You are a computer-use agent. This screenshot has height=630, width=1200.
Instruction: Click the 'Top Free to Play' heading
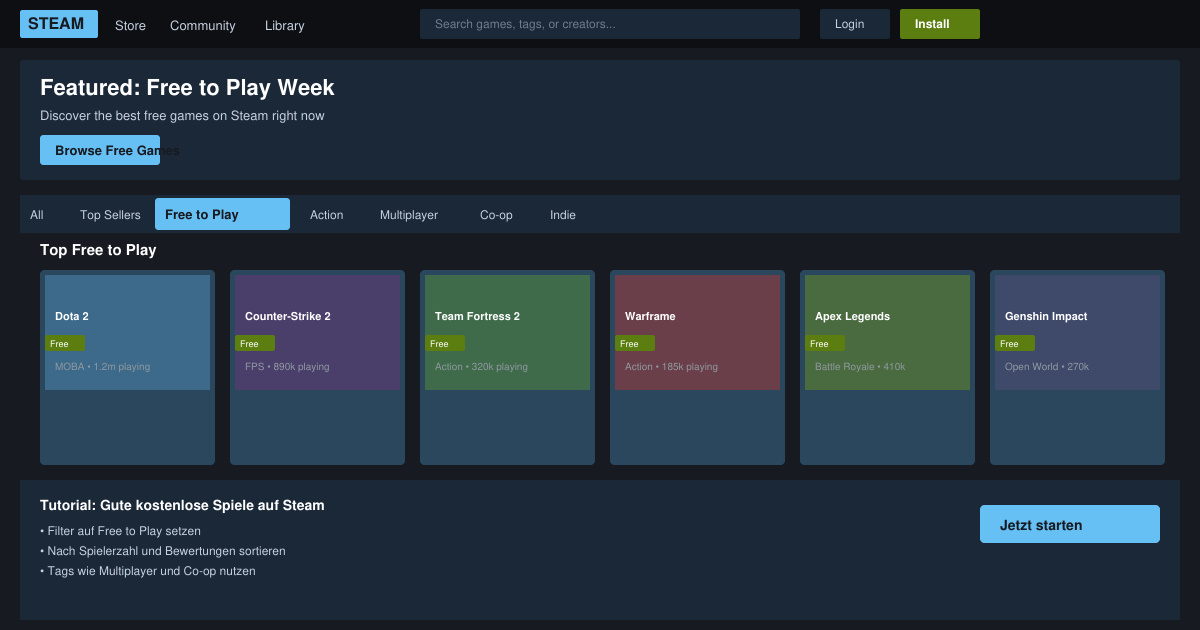tap(98, 250)
